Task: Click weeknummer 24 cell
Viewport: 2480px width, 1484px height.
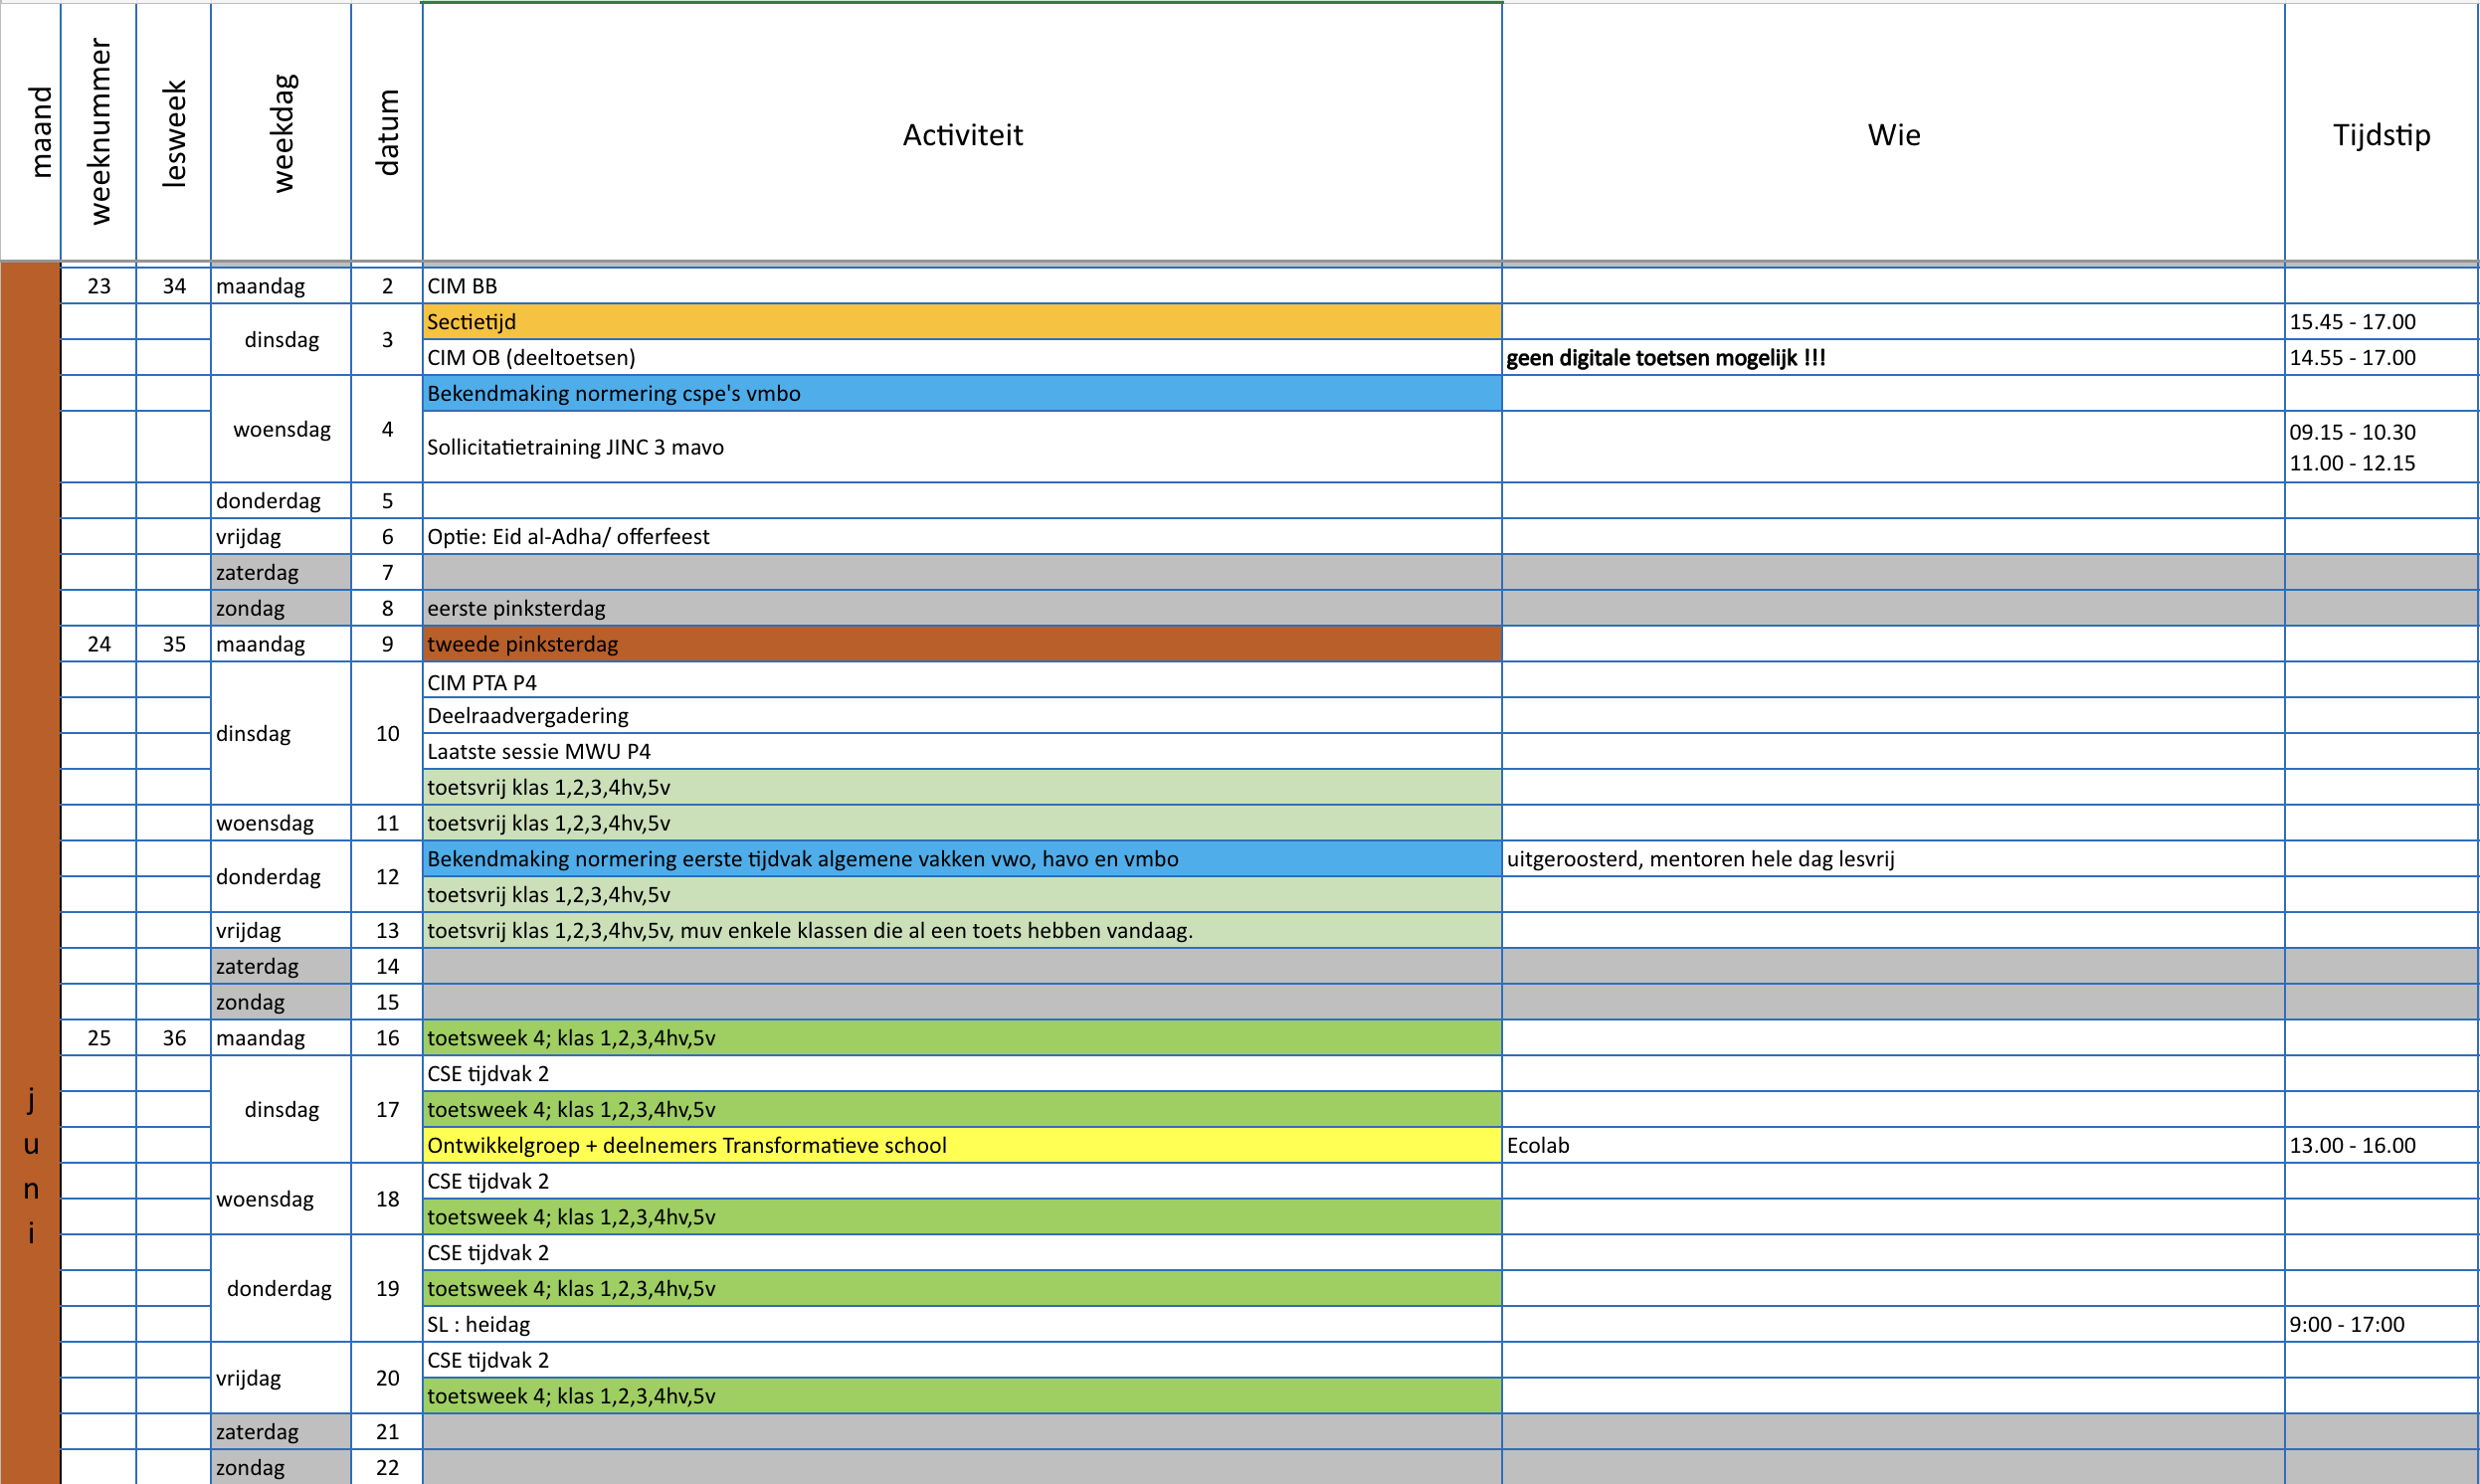Action: point(98,645)
